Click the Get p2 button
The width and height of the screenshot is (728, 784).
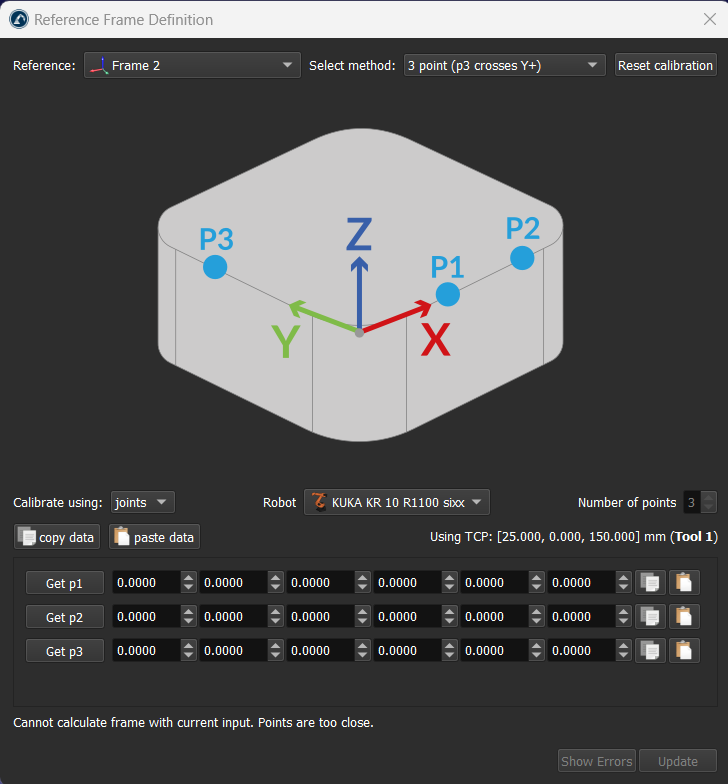pos(64,617)
